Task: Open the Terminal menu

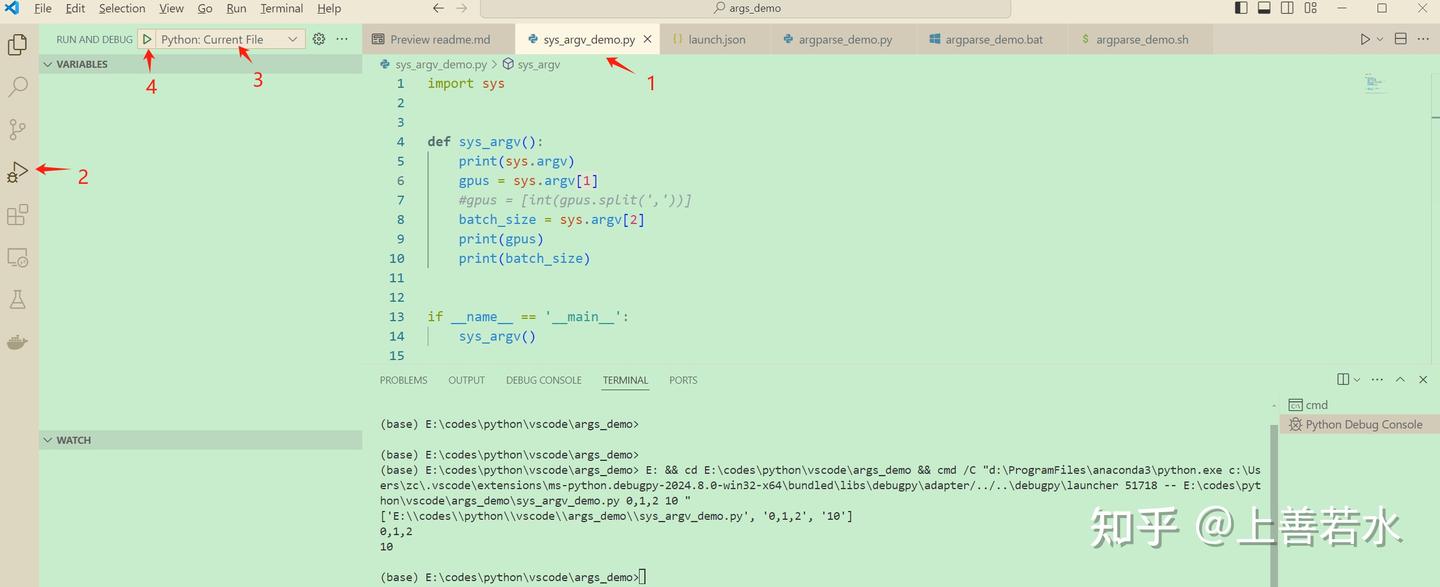Action: click(281, 8)
